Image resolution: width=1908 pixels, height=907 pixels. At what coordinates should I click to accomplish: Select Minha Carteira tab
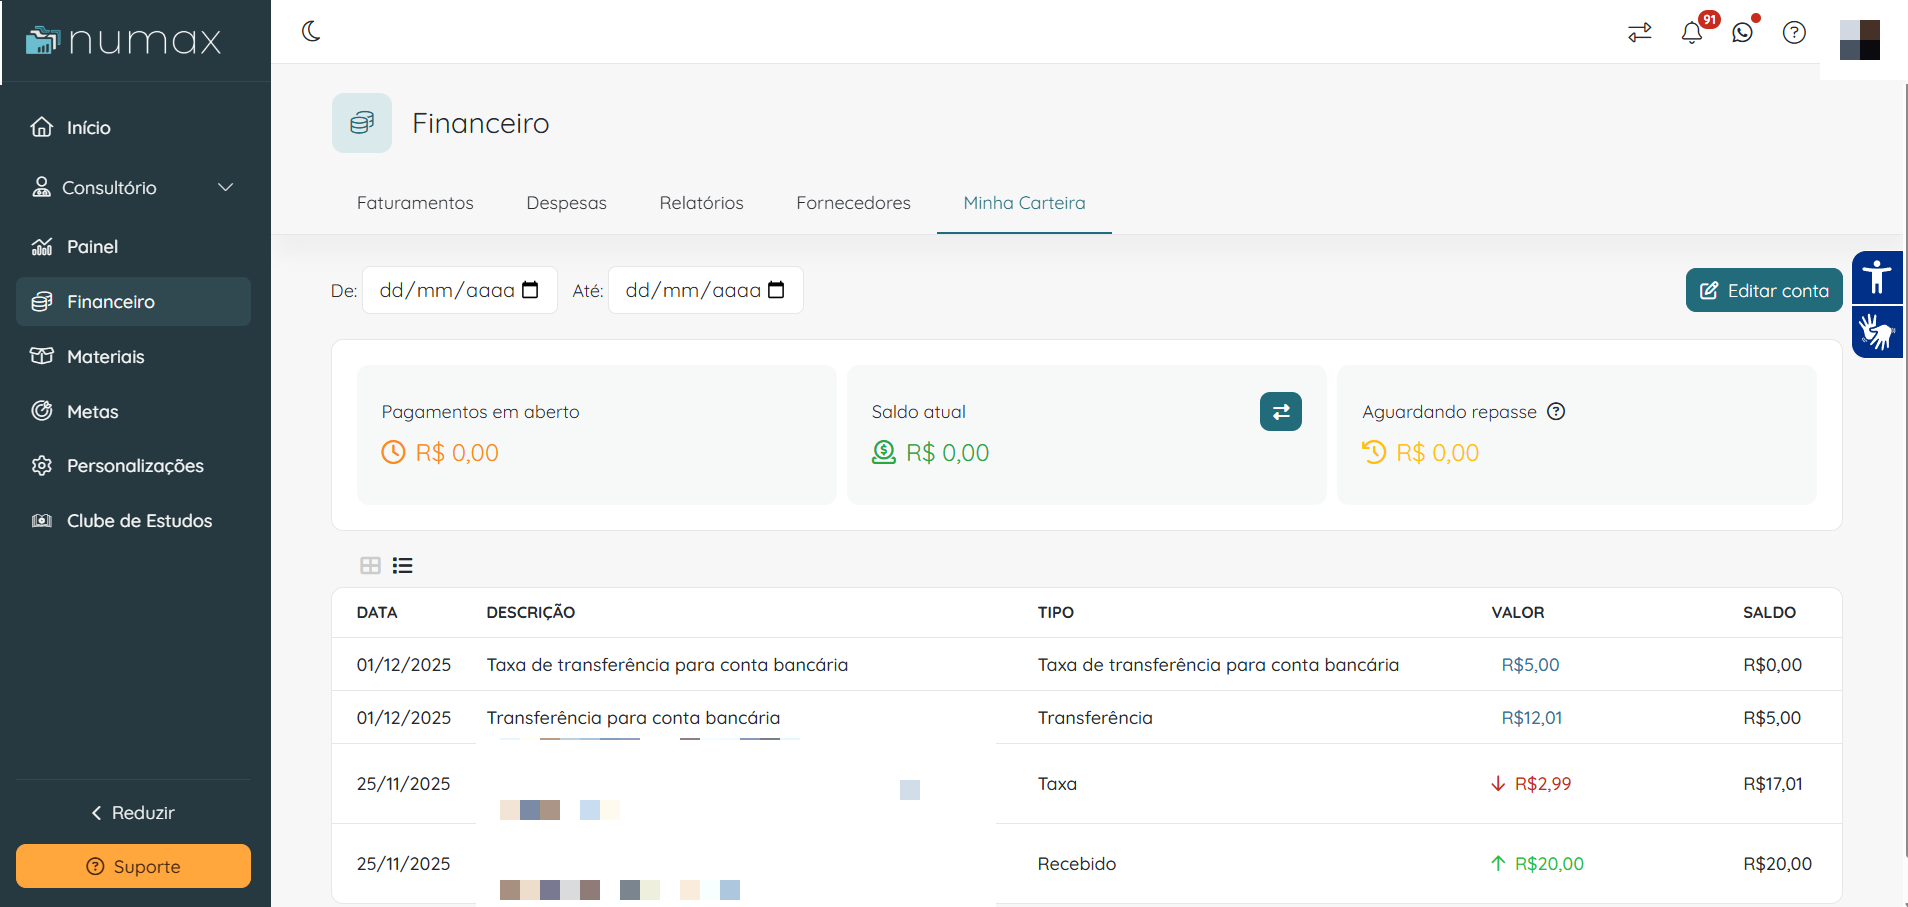(1024, 203)
